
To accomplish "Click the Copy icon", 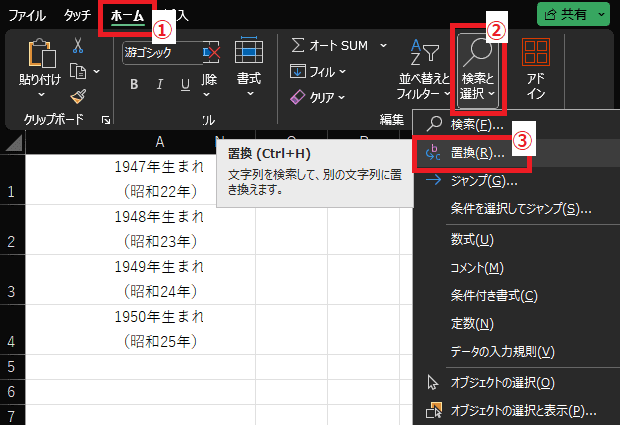I will [x=78, y=71].
